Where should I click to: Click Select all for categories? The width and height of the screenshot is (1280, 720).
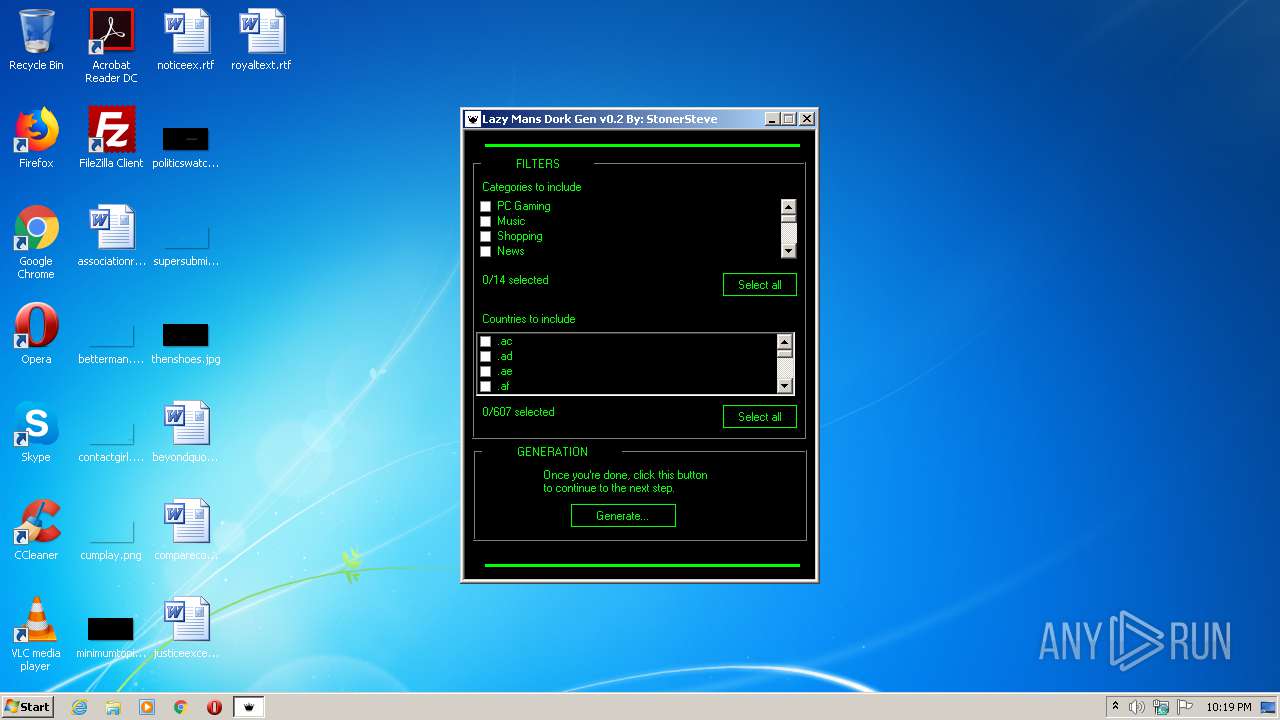point(760,285)
